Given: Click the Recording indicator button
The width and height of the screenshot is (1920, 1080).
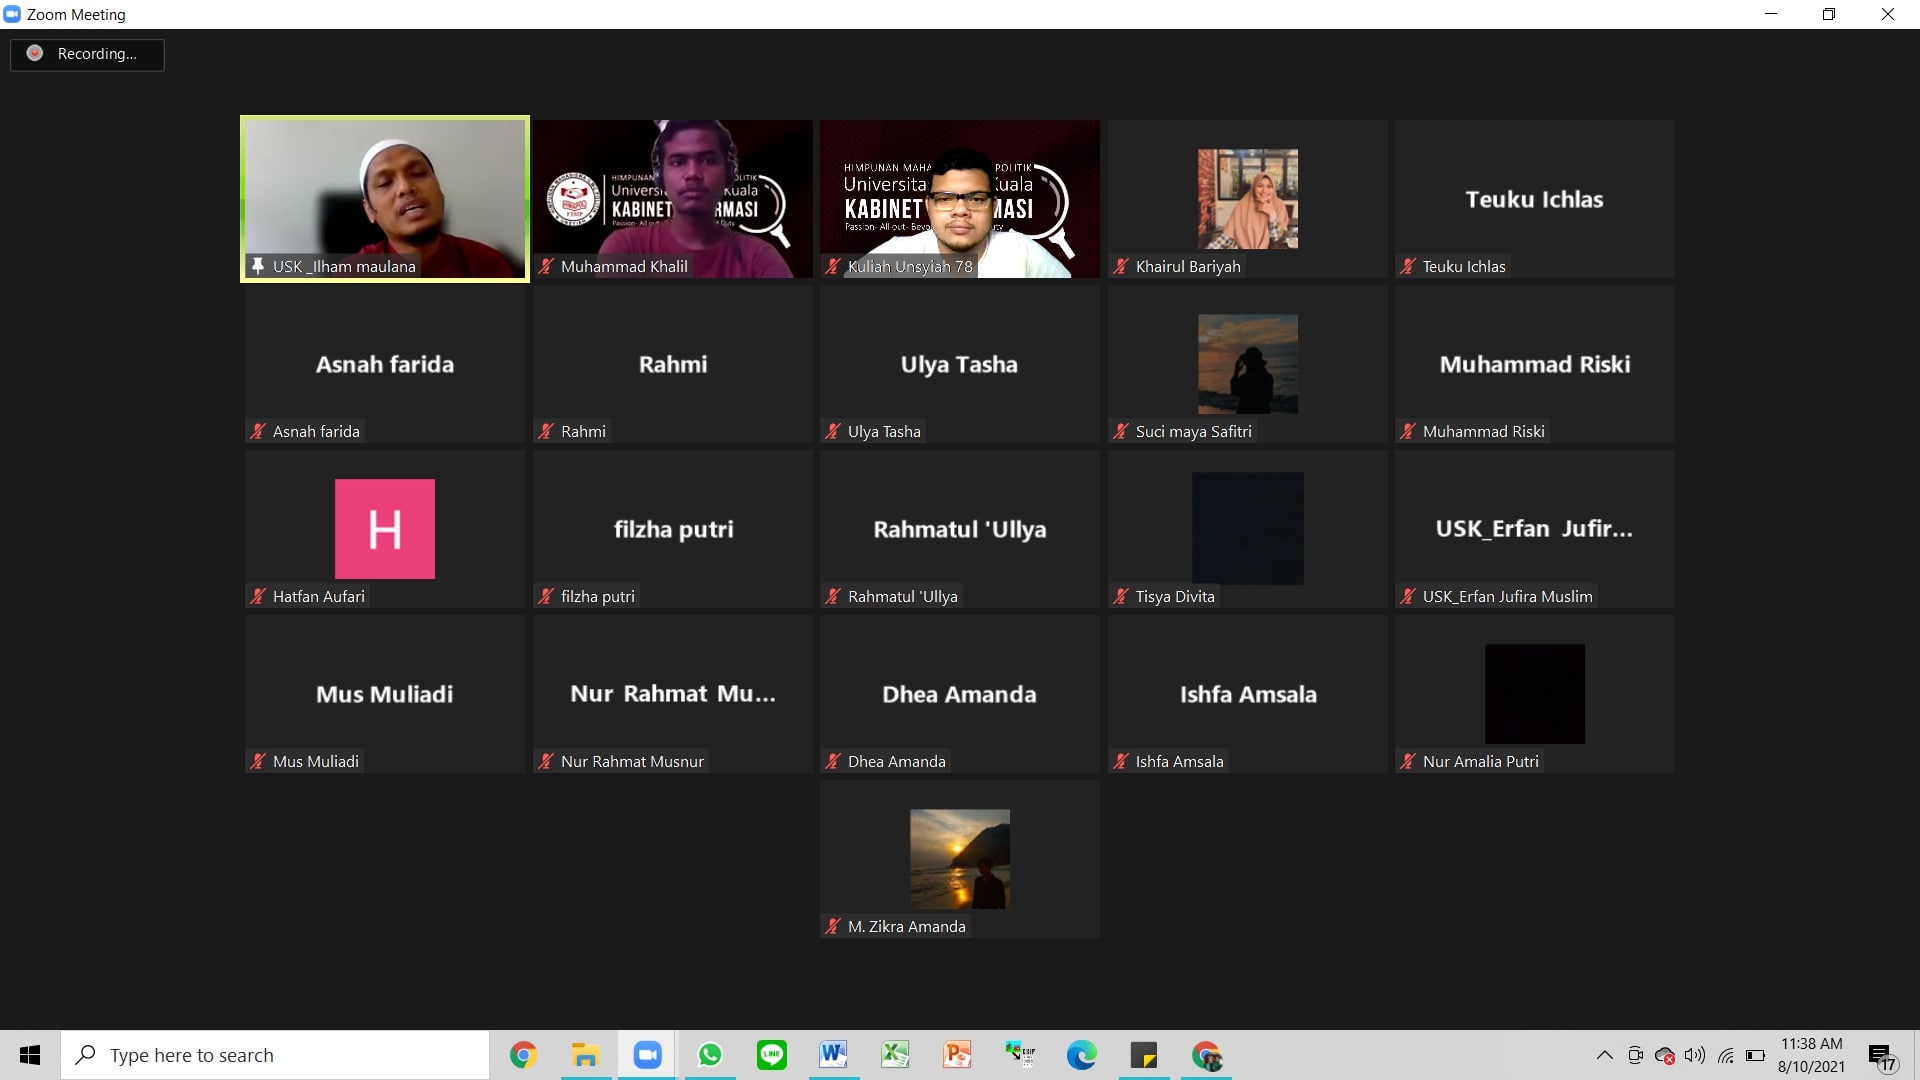Looking at the screenshot, I should coord(87,54).
